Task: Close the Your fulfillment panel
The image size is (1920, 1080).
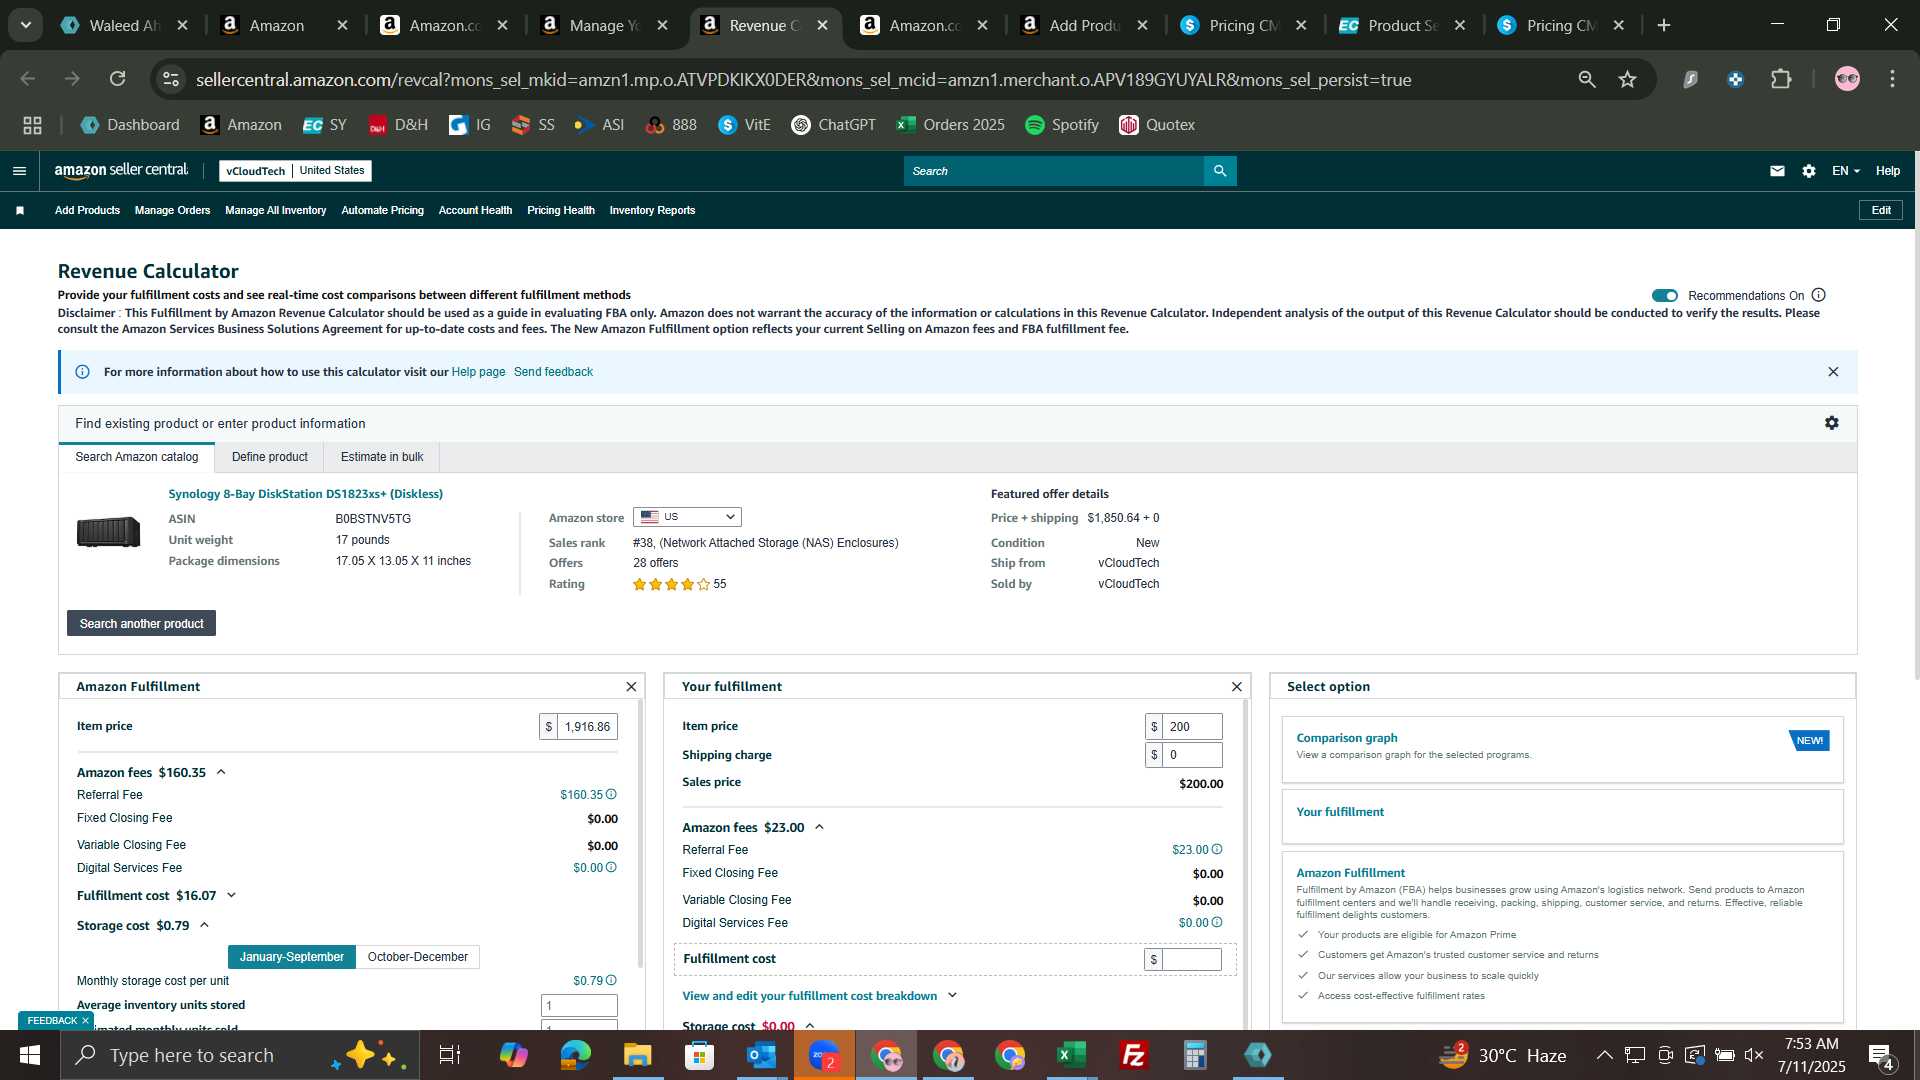Action: 1237,687
